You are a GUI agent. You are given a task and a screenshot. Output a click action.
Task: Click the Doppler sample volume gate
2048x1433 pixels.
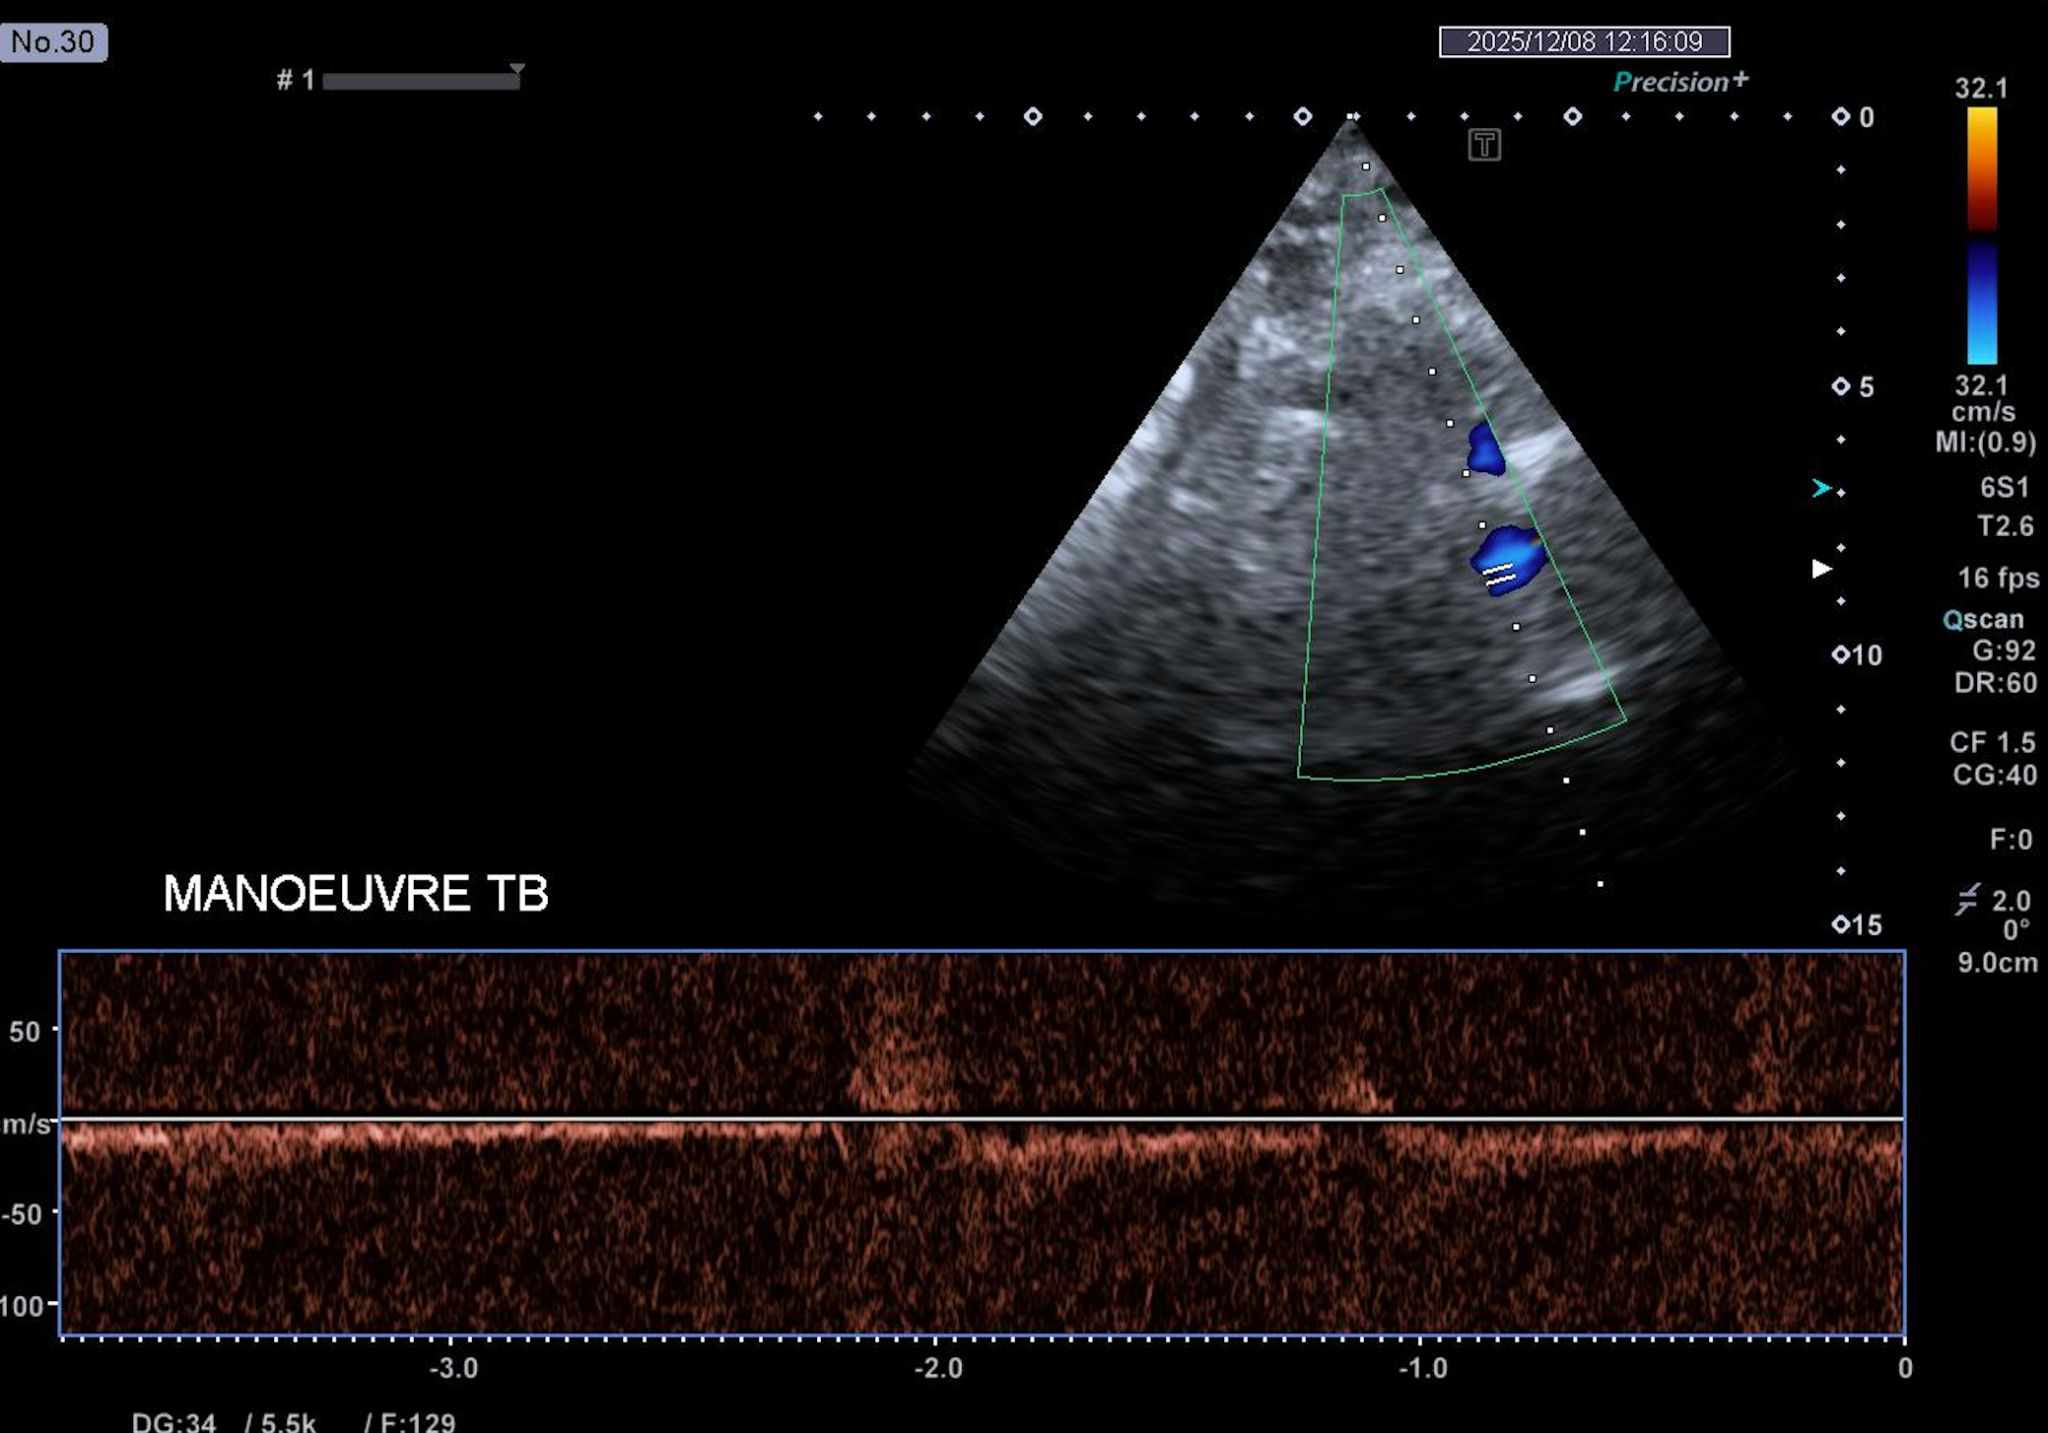[x=1499, y=575]
